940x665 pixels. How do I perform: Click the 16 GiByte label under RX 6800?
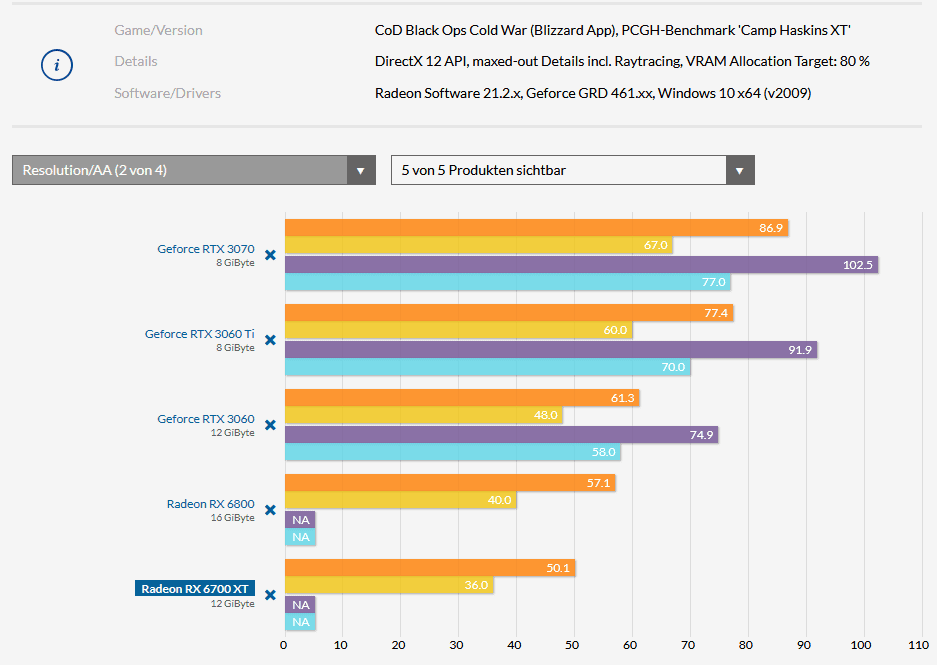[233, 518]
